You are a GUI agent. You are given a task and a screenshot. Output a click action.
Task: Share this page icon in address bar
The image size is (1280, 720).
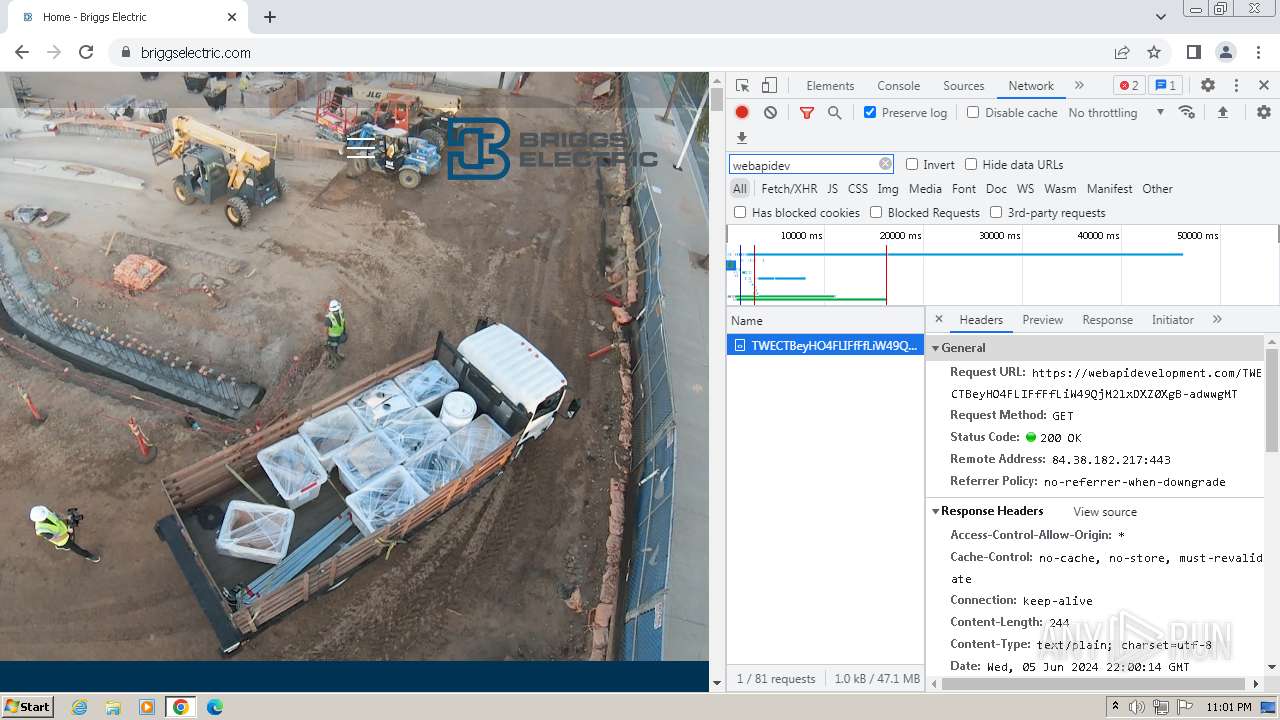coord(1122,52)
